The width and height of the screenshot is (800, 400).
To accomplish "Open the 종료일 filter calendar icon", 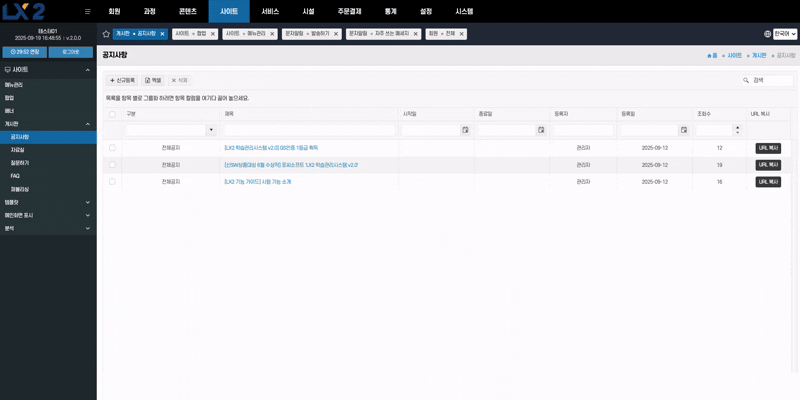I will click(x=541, y=130).
